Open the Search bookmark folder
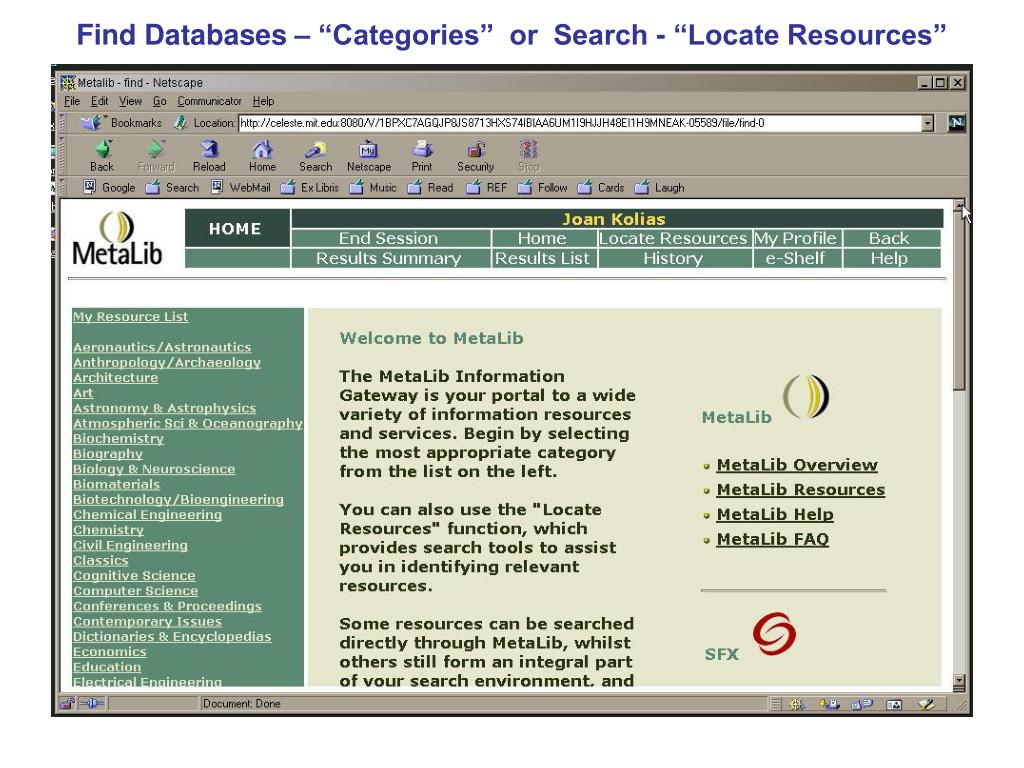 172,187
